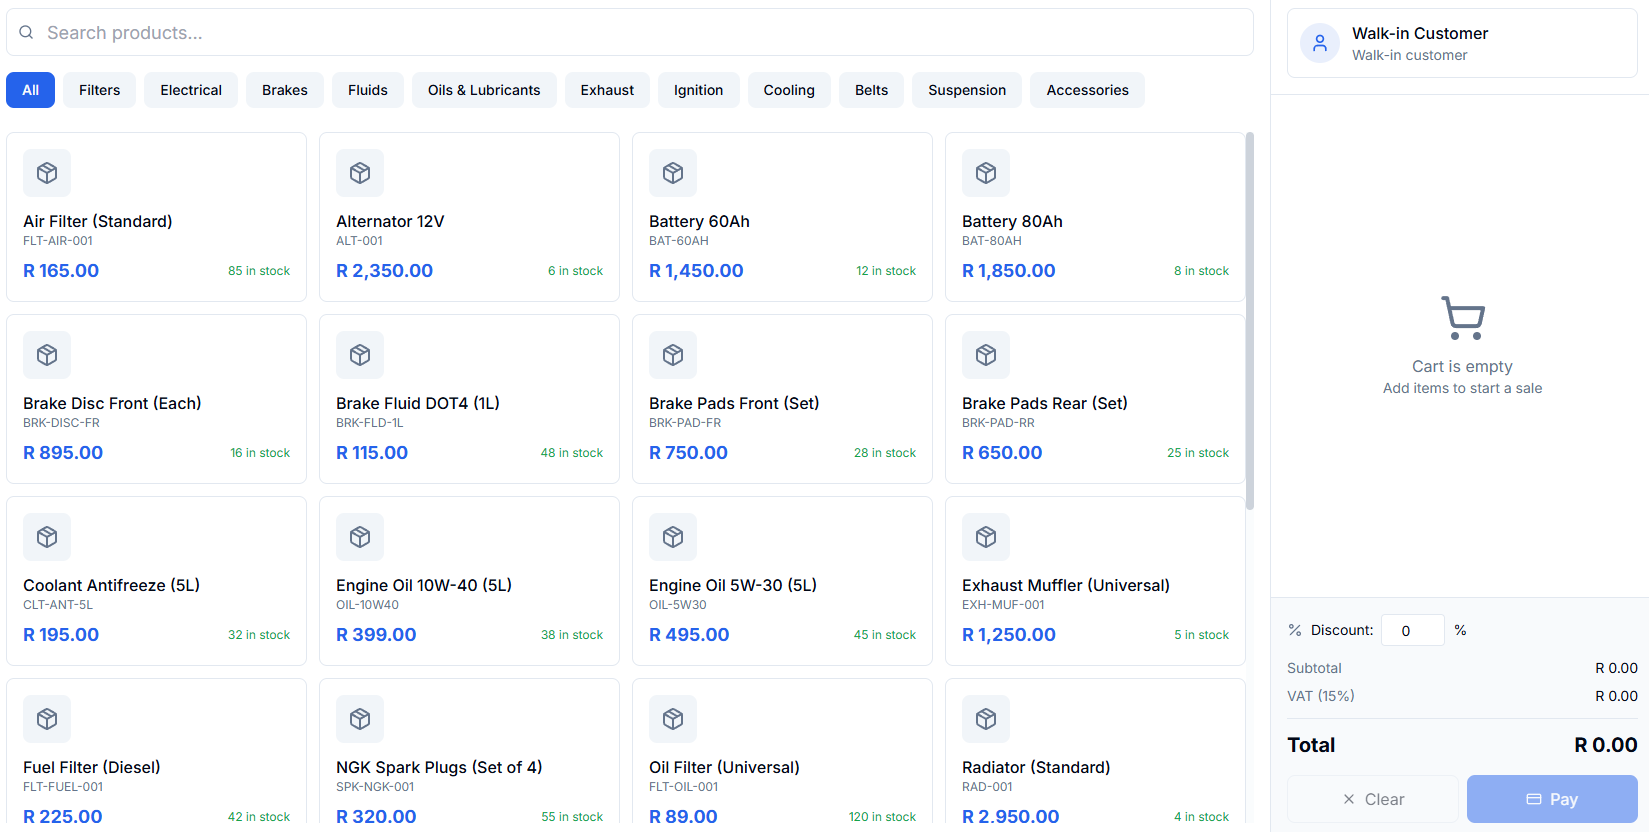1649x832 pixels.
Task: Click the Oil Filter (Universal) box icon
Action: [x=673, y=719]
